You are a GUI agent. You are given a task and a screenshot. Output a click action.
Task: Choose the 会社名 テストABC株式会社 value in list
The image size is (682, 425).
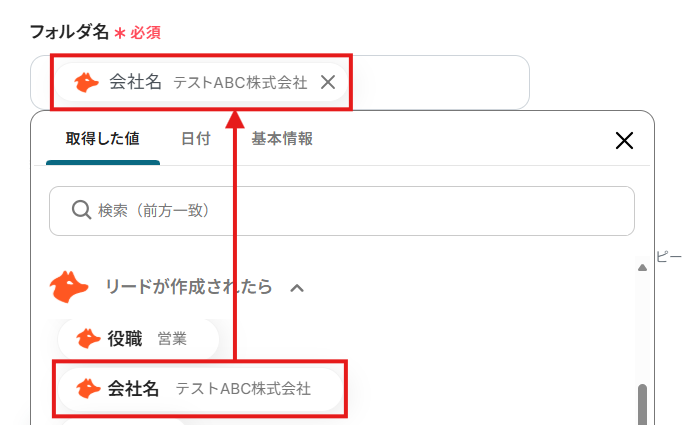[x=201, y=389]
